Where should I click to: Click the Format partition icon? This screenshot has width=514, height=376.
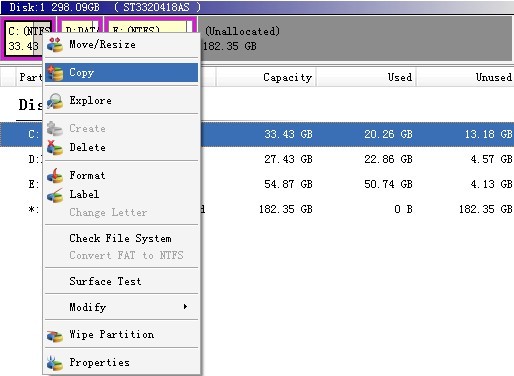coord(55,176)
